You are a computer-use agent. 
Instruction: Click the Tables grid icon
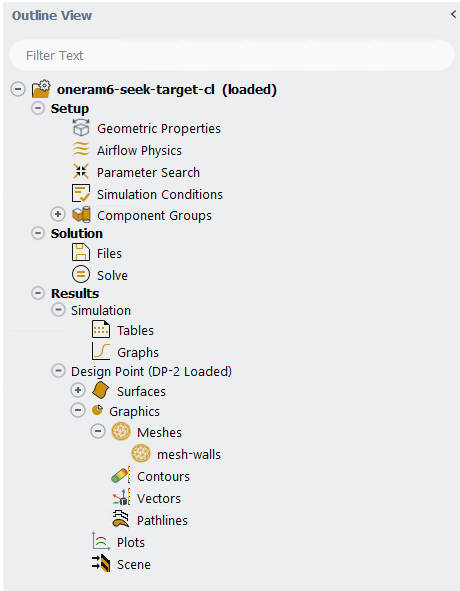[x=101, y=330]
